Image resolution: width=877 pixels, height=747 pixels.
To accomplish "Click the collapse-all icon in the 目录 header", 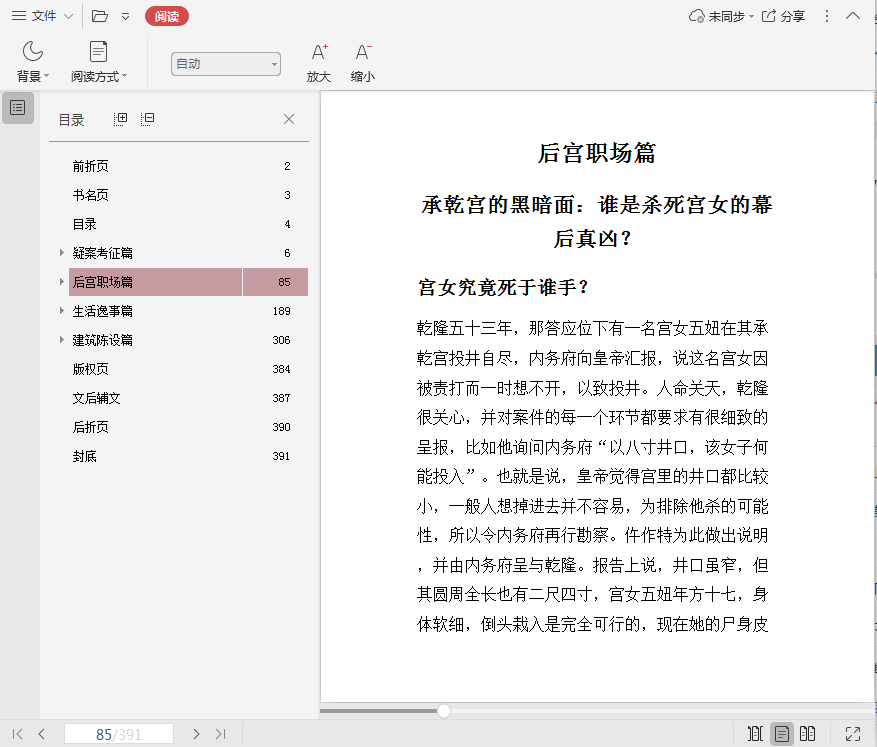I will pyautogui.click(x=148, y=119).
